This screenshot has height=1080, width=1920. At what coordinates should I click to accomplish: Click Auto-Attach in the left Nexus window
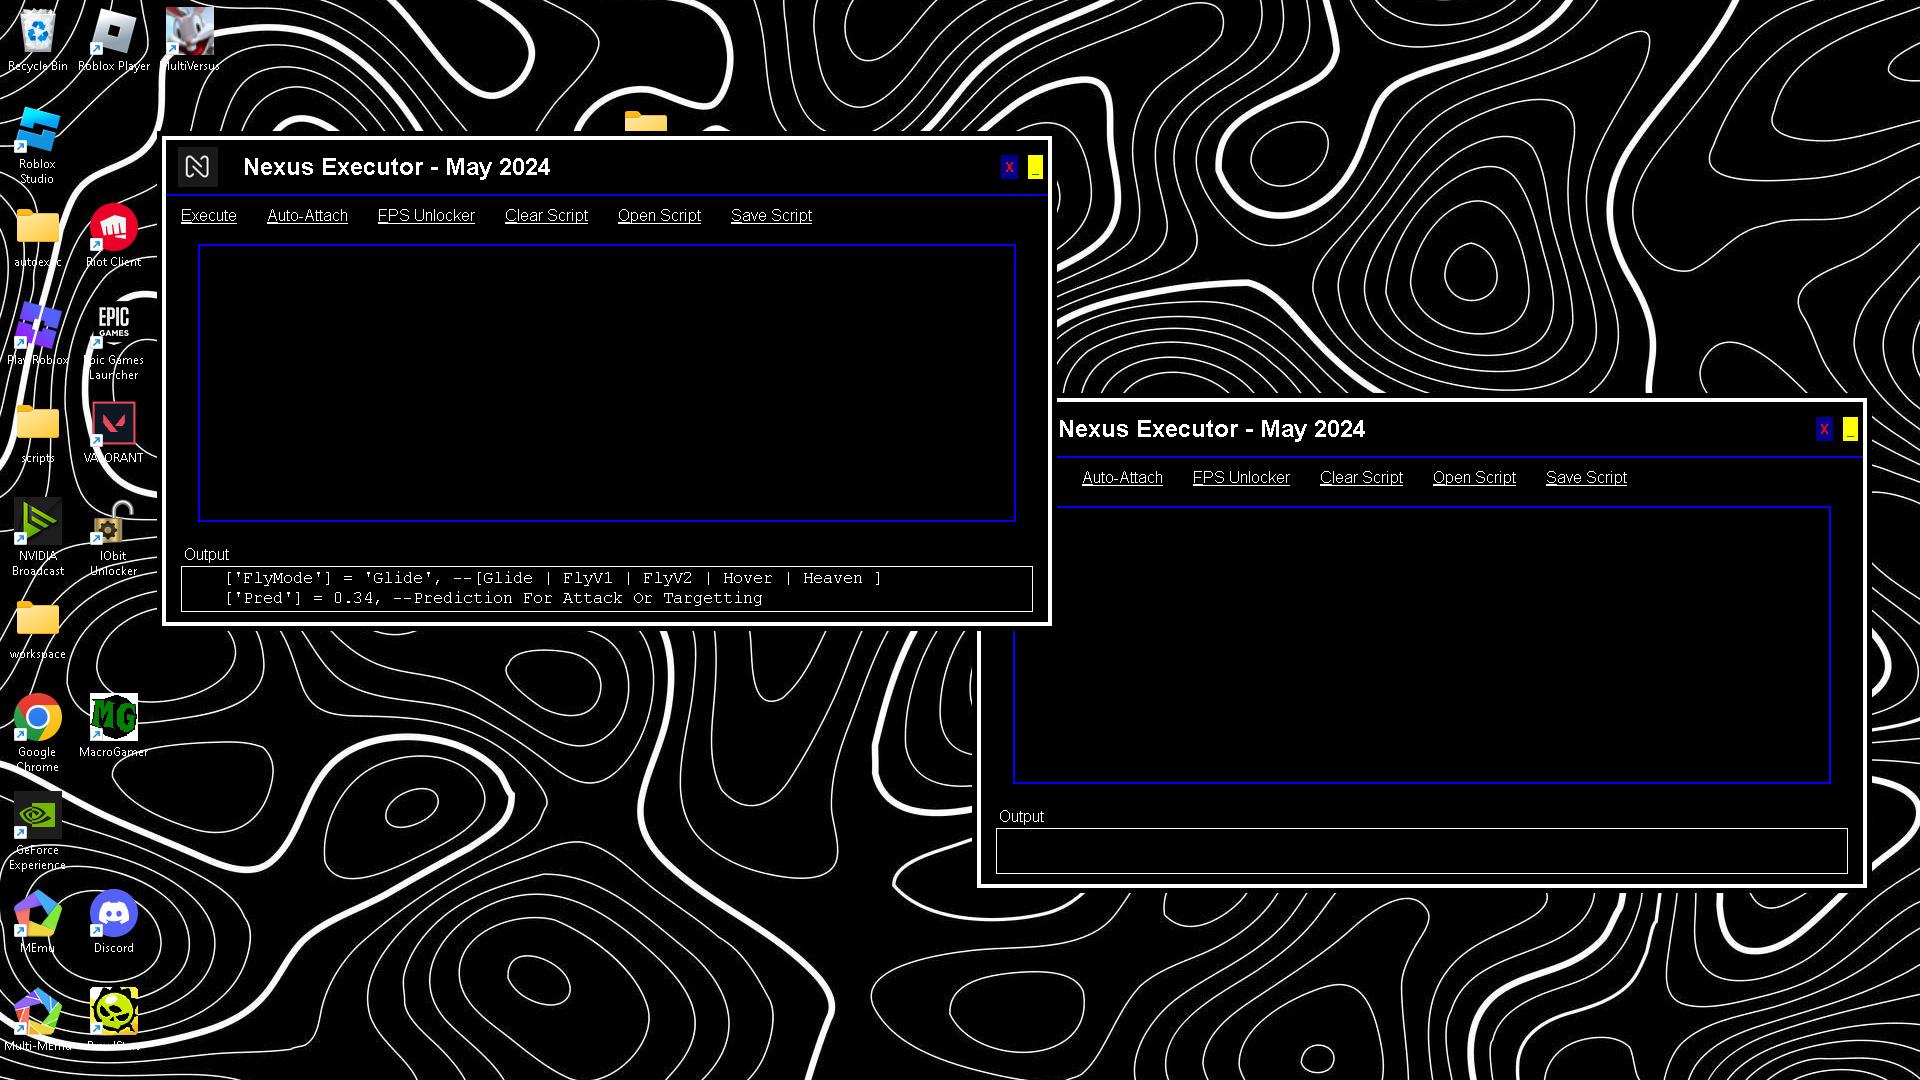pyautogui.click(x=307, y=216)
